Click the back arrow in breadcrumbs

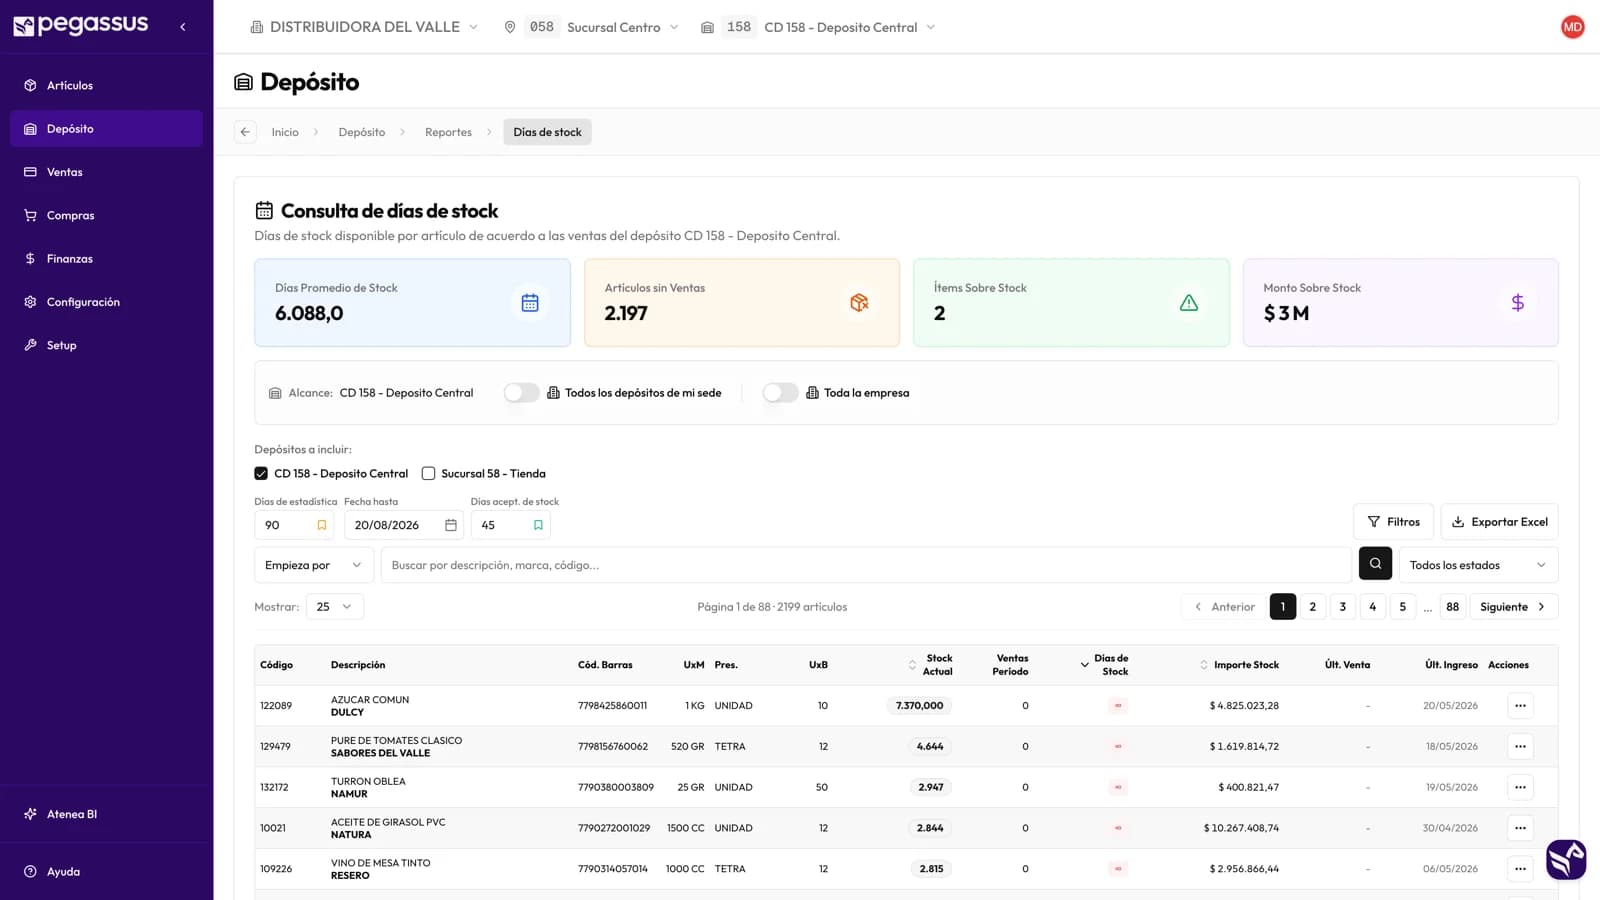point(245,132)
